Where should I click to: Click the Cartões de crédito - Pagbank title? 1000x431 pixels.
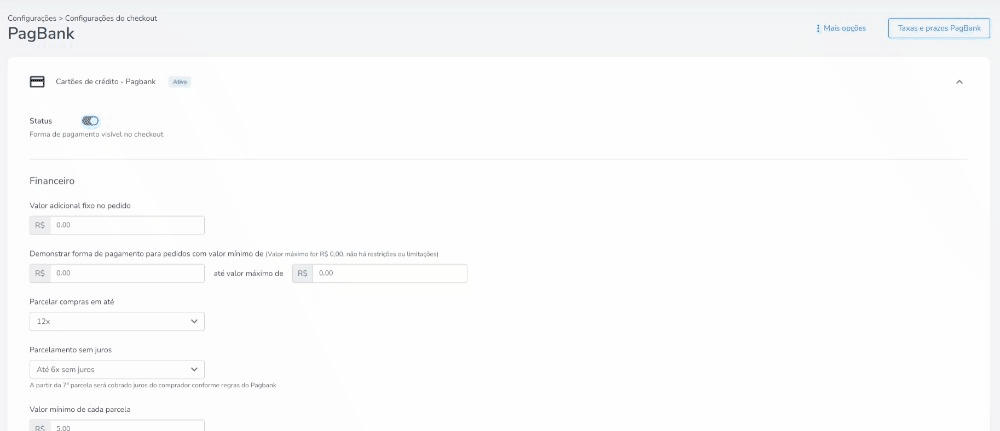pos(106,82)
